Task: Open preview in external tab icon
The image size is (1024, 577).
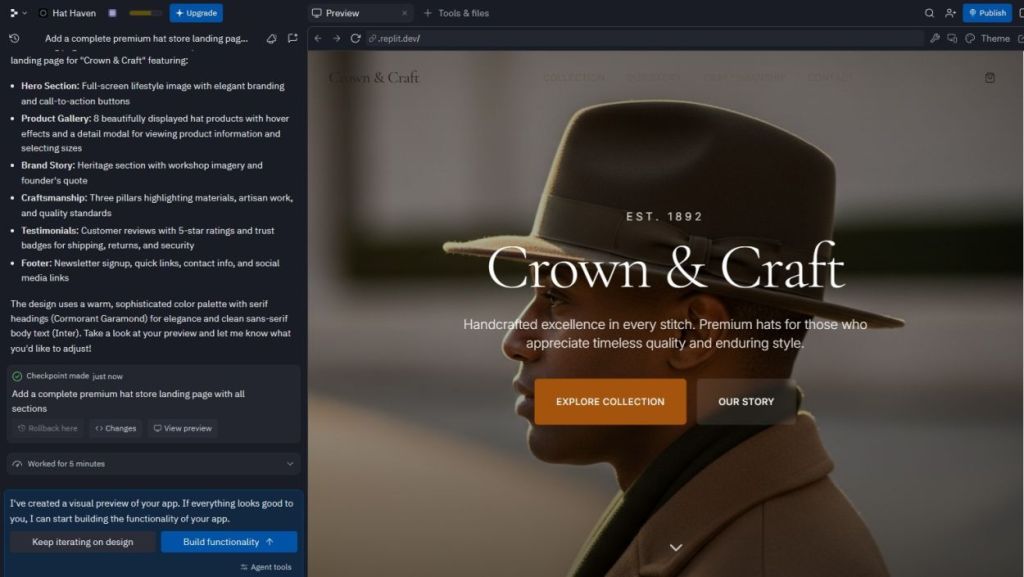Action: (1020, 38)
